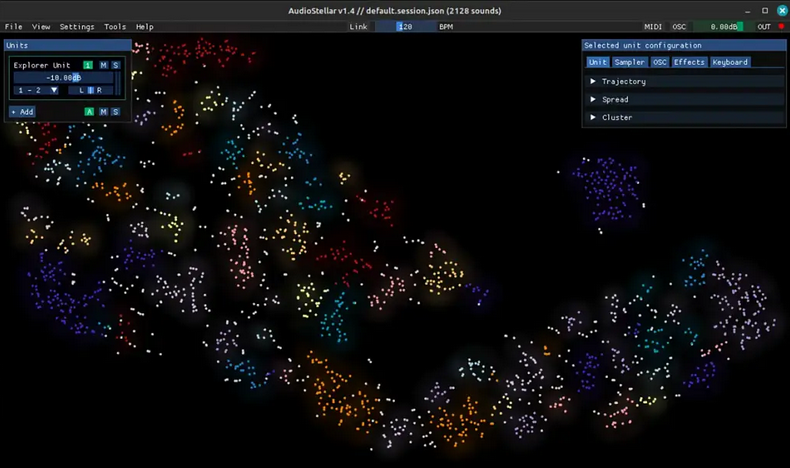The width and height of the screenshot is (790, 468).
Task: Open the 1 - 2 output channel dropdown
Action: 36,90
